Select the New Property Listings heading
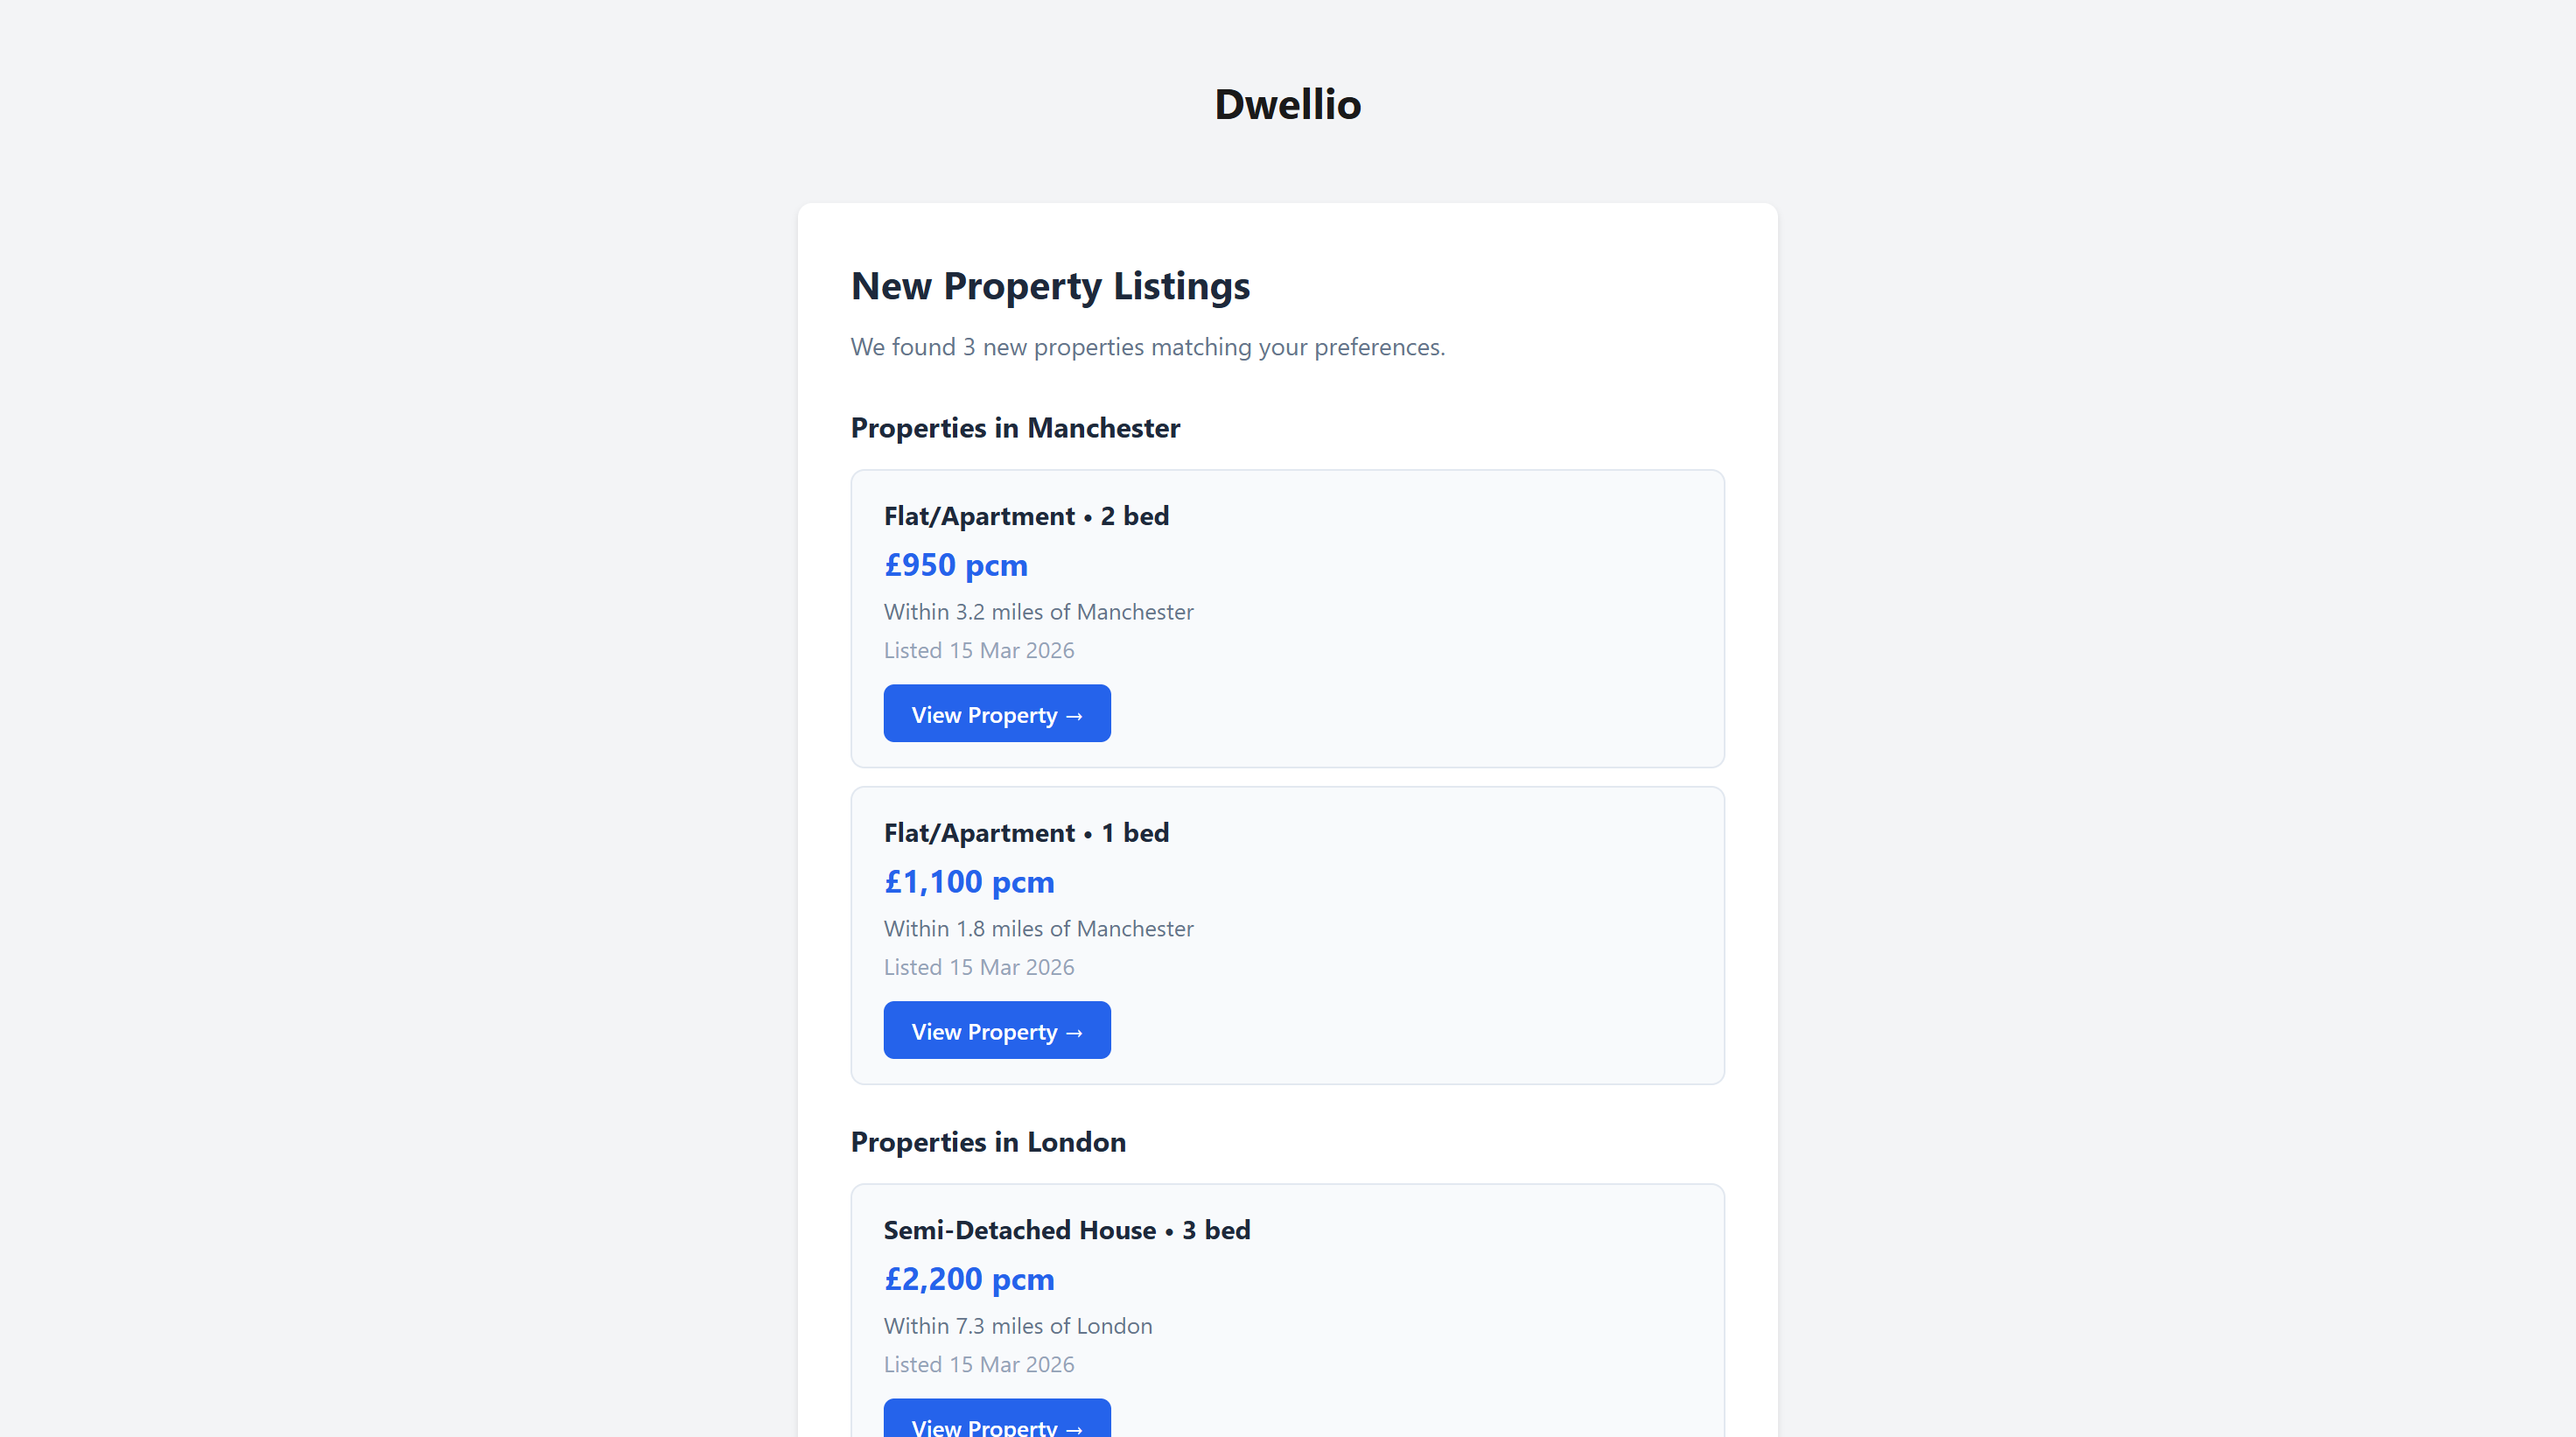The image size is (2576, 1437). point(1049,286)
